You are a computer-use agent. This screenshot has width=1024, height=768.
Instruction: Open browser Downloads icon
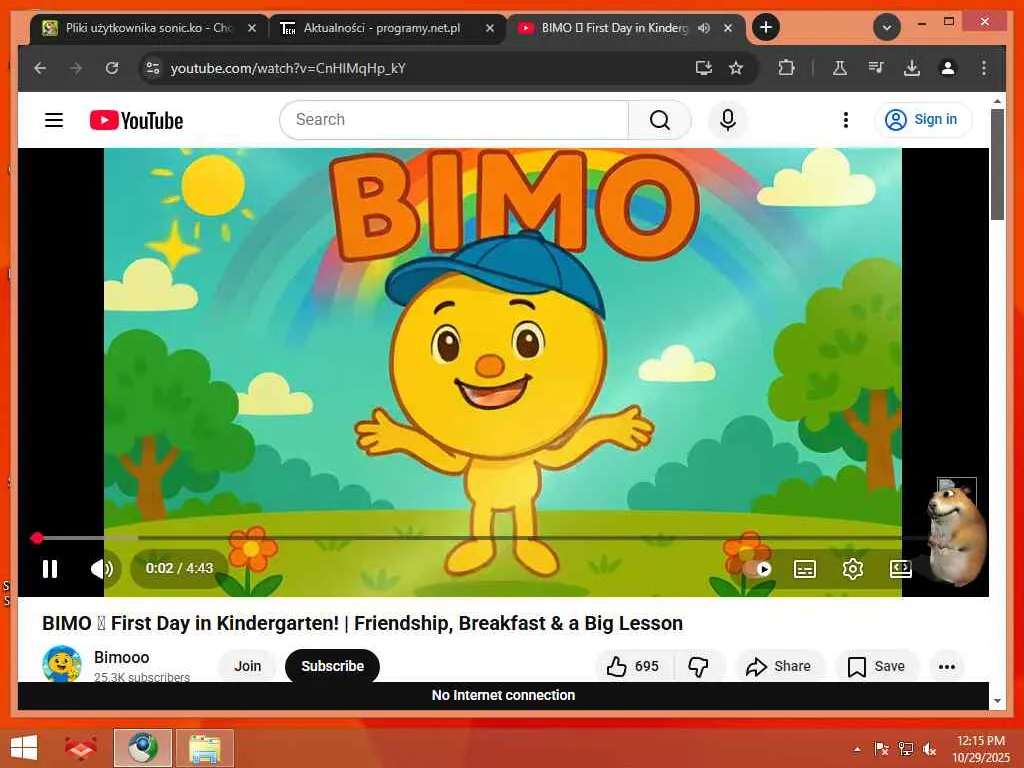912,68
